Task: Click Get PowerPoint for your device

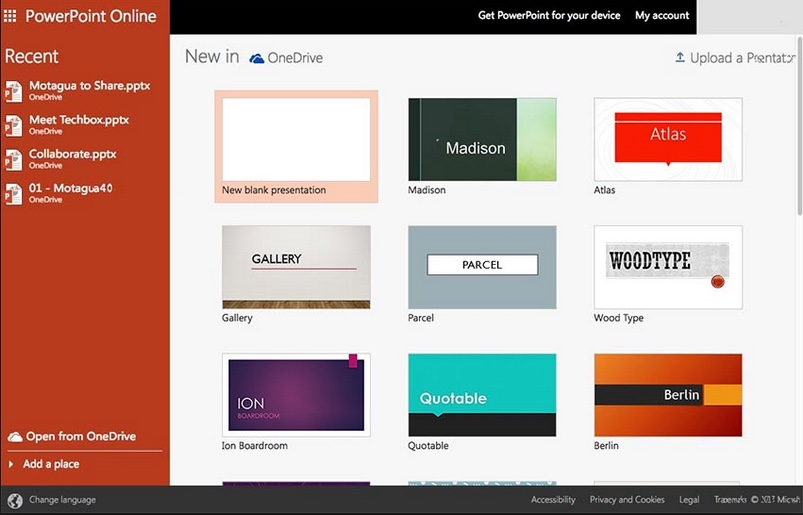Action: click(549, 16)
